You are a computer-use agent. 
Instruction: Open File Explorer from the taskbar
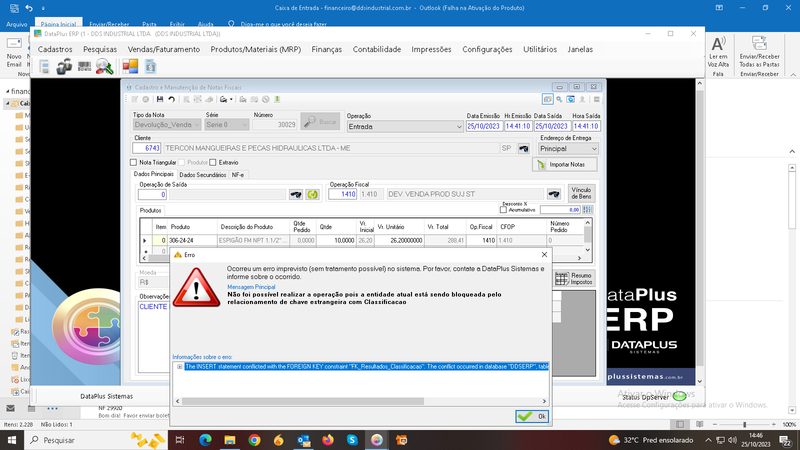coord(230,440)
